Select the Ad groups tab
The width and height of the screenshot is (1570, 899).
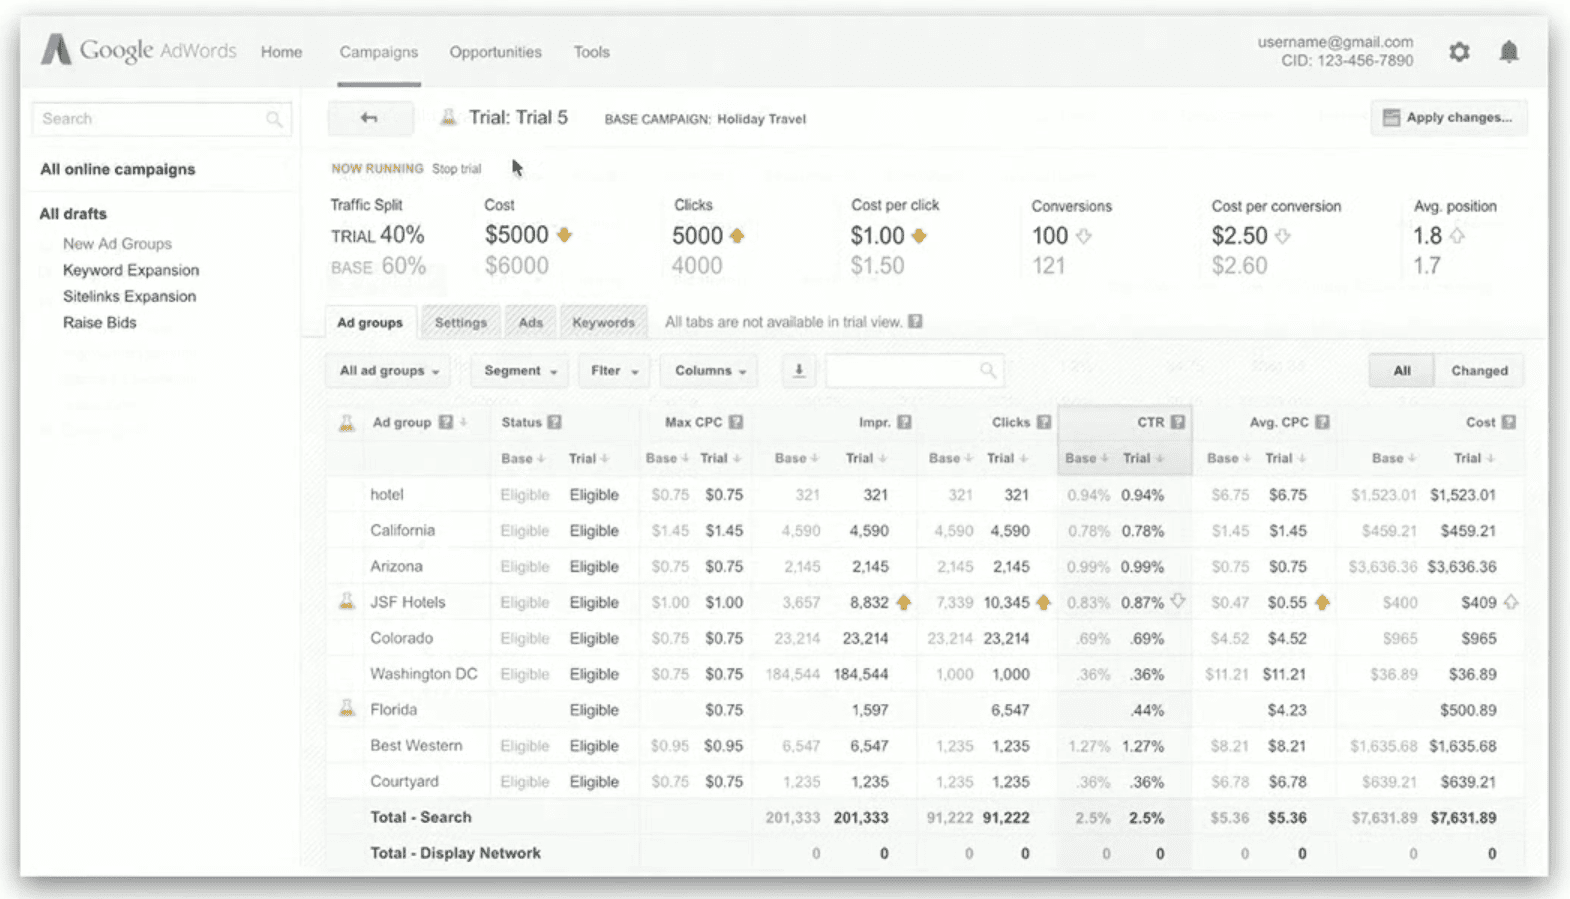[370, 322]
